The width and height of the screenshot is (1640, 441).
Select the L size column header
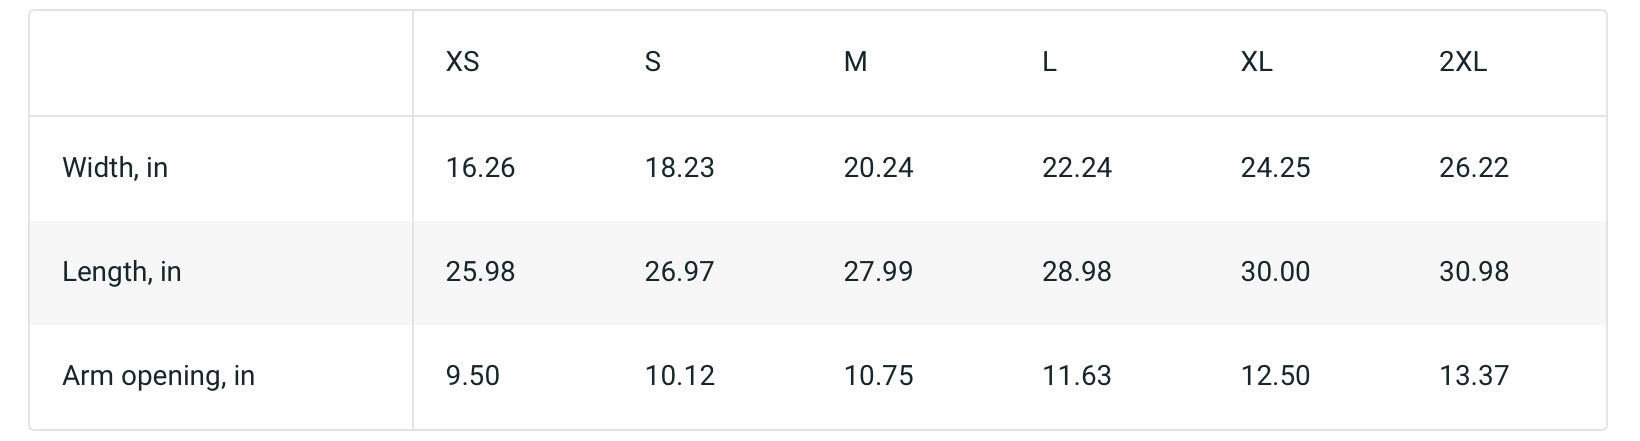pos(1049,62)
